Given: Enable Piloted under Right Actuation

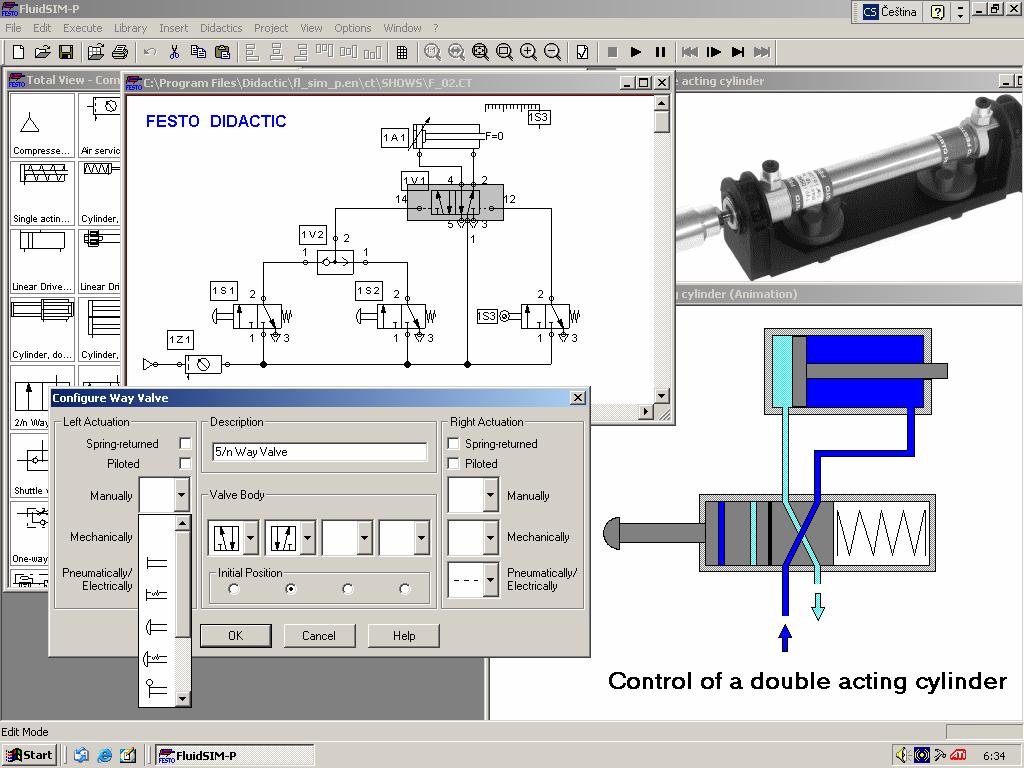Looking at the screenshot, I should point(453,464).
